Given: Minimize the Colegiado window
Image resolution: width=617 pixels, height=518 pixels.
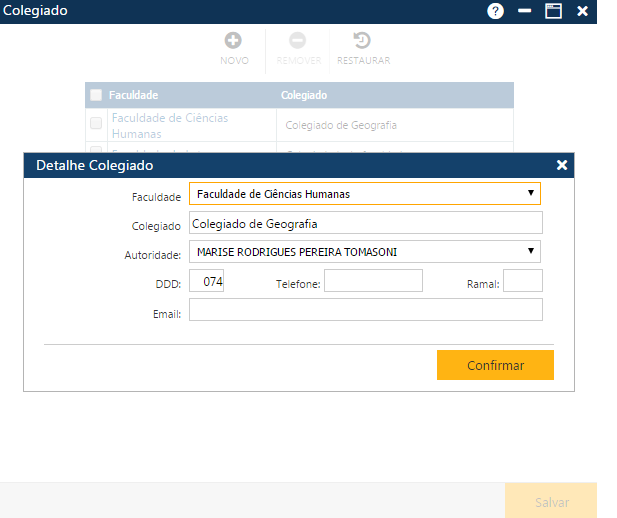Looking at the screenshot, I should [x=524, y=11].
